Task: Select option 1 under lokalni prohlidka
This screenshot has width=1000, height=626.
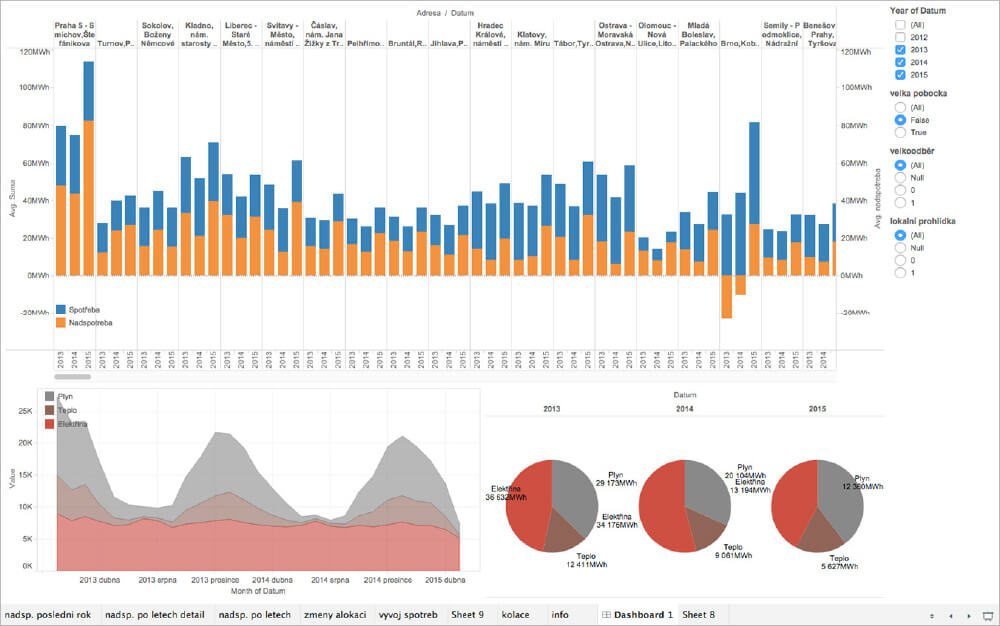Action: (x=901, y=272)
